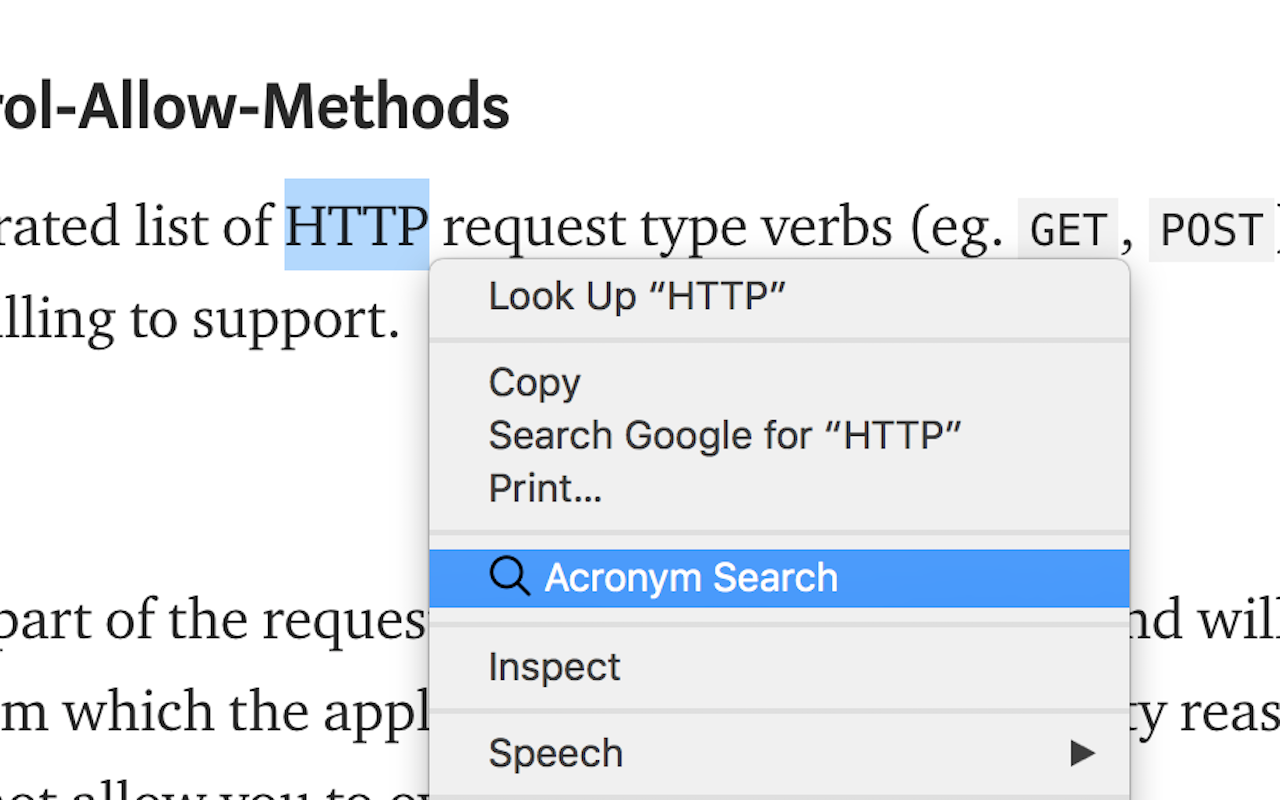1280x800 pixels.
Task: Click Search Google for "HTTP"
Action: [x=779, y=436]
